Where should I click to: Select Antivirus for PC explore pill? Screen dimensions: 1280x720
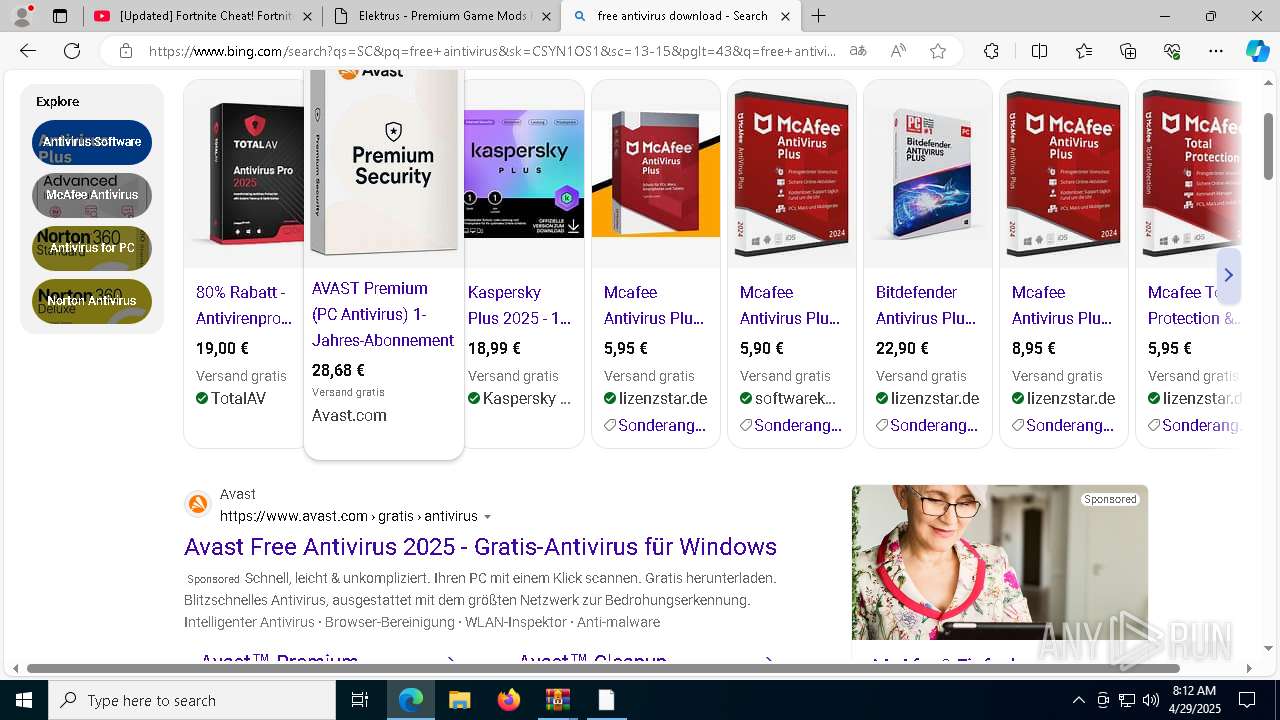coord(92,248)
